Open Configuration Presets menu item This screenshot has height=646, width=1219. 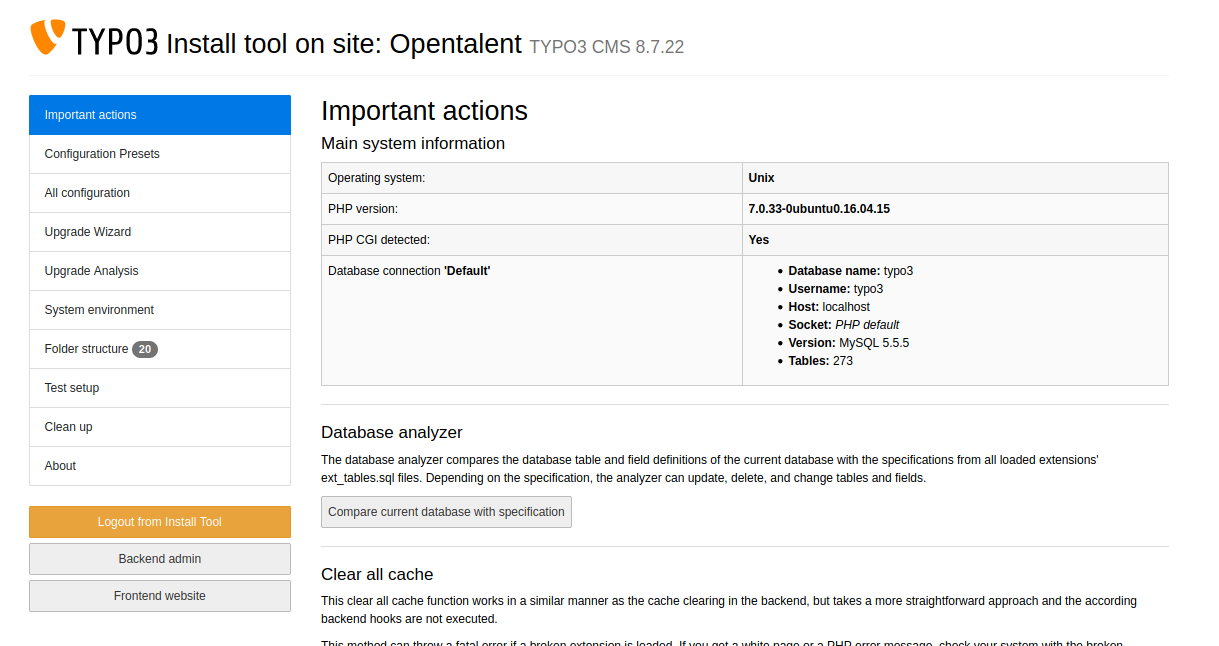160,154
